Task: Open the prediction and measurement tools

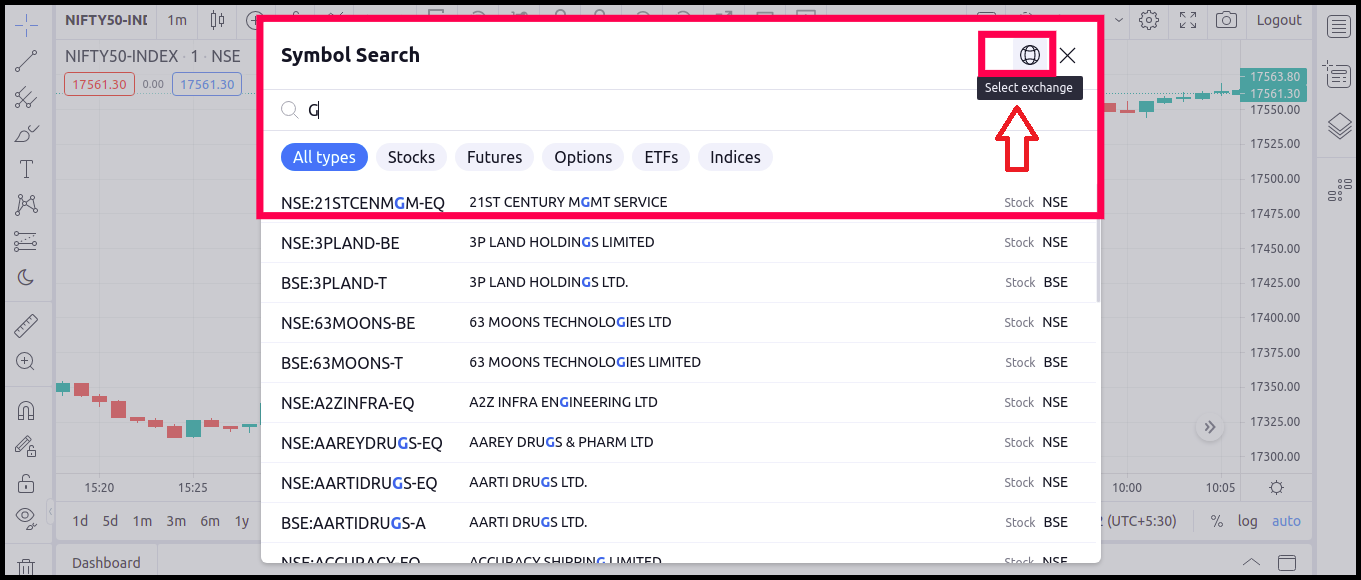Action: coord(26,241)
